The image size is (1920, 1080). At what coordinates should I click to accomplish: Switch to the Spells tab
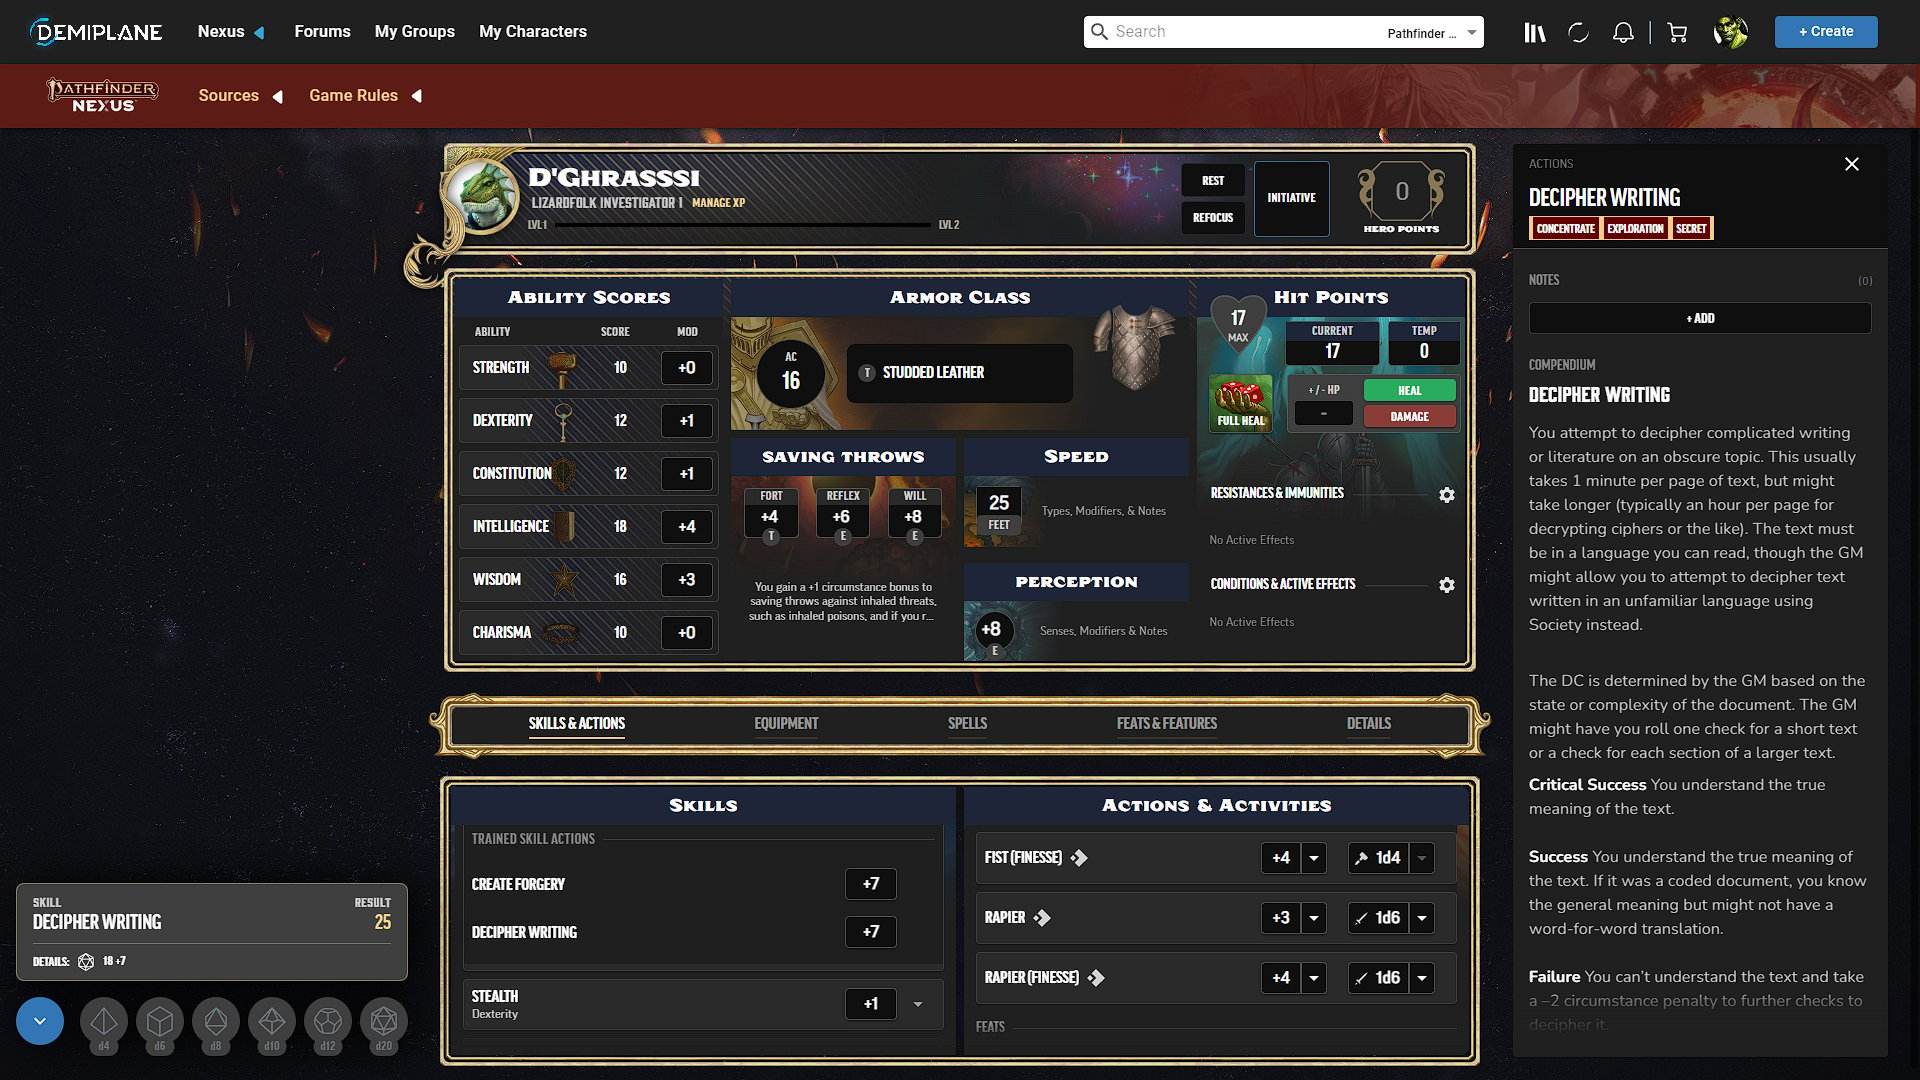968,723
